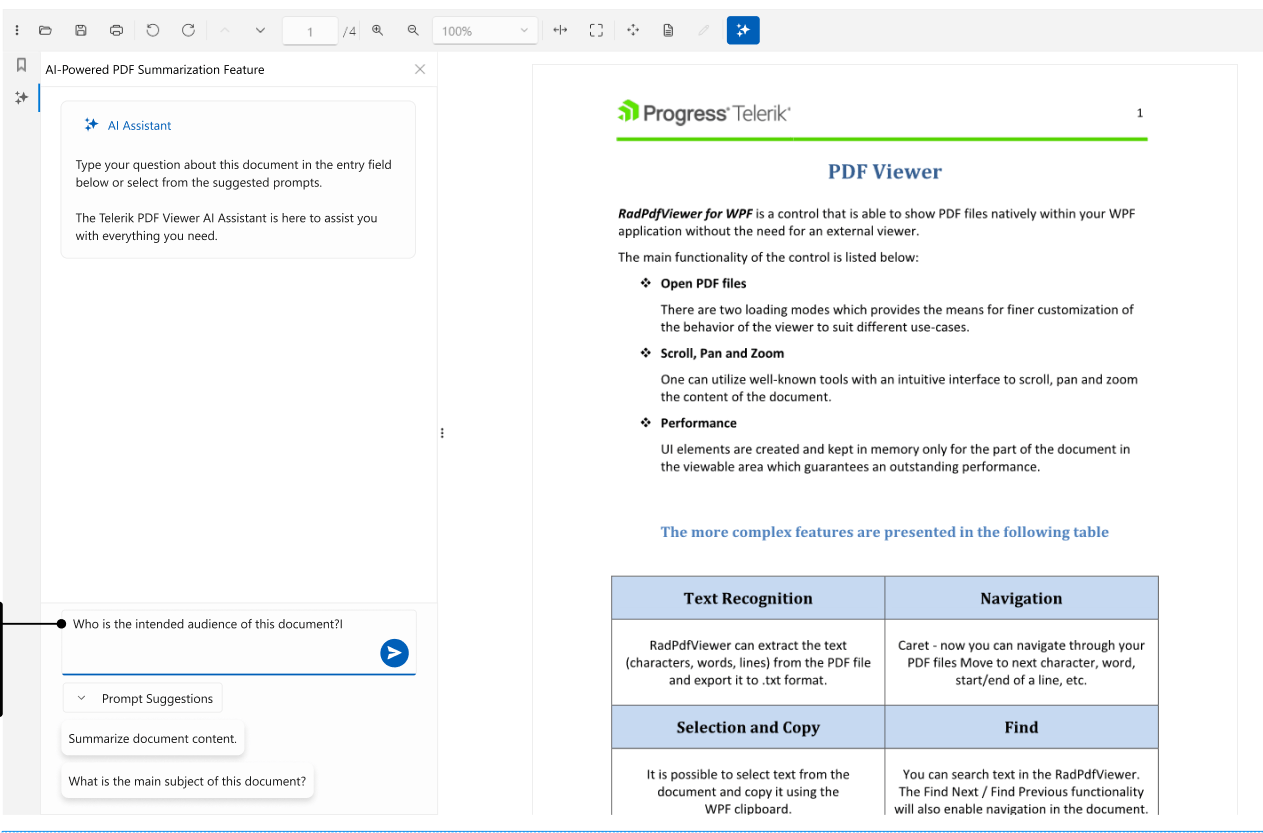Send the typed question with the arrow button
Screen dimensions: 1263x833
click(394, 653)
